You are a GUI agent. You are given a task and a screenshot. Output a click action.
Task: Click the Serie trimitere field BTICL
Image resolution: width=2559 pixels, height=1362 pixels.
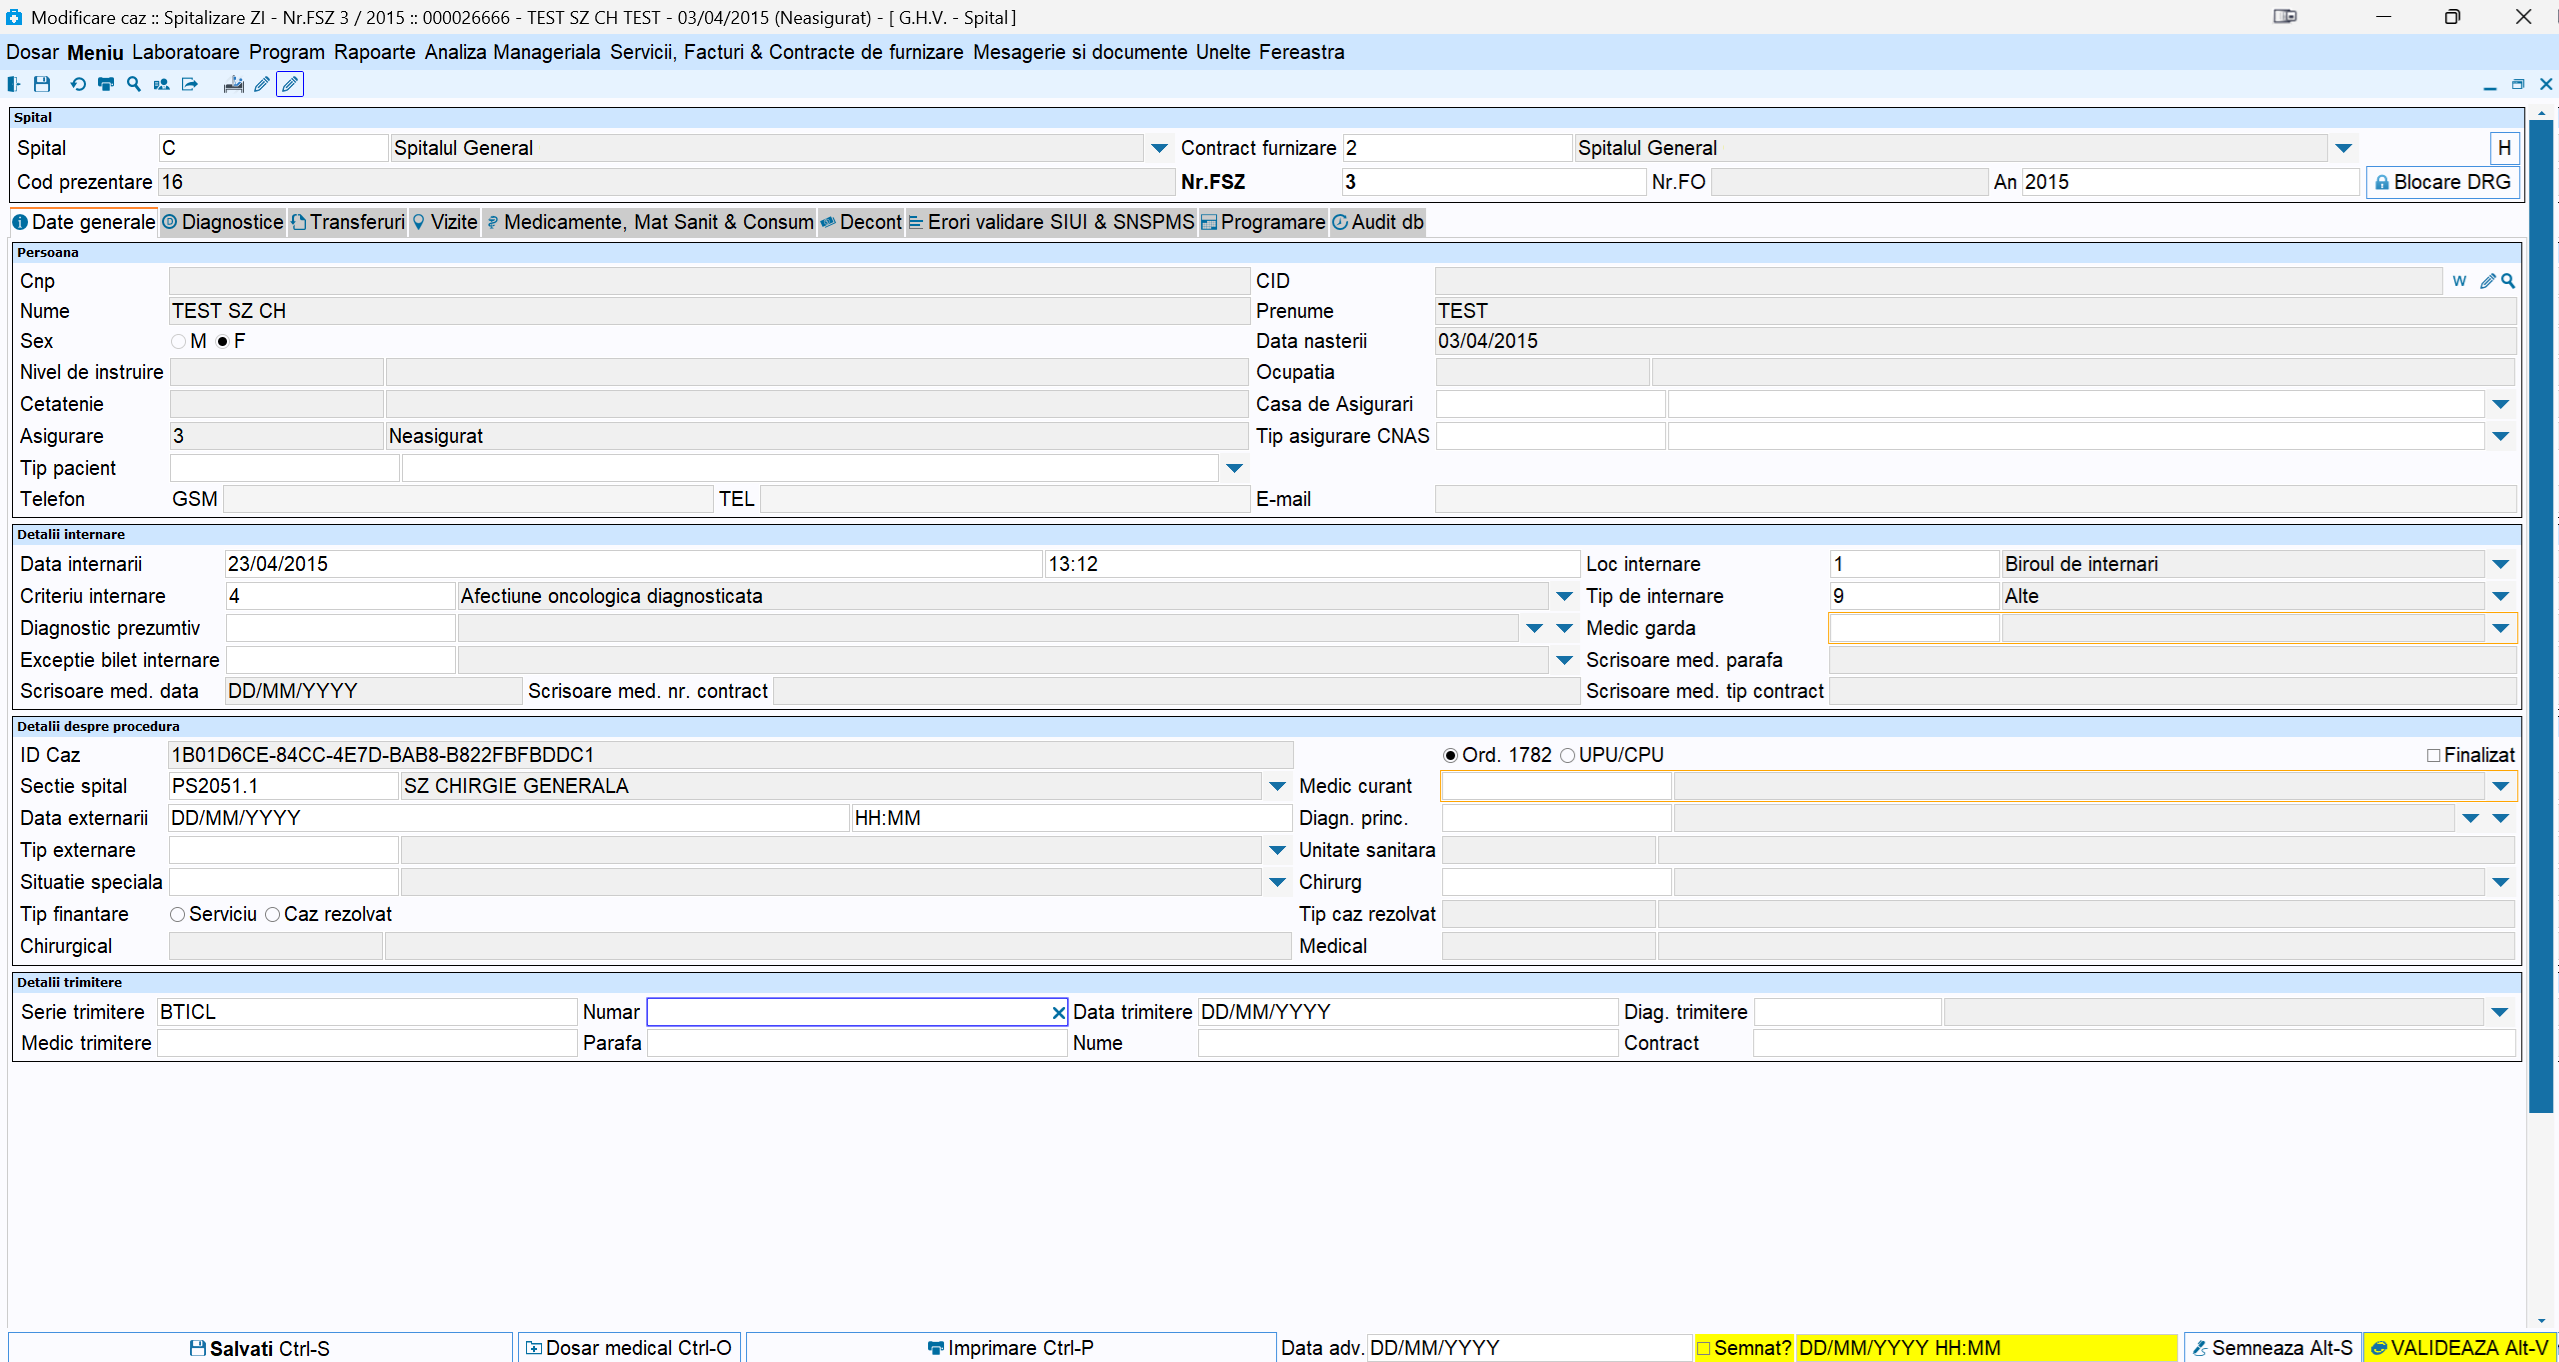click(x=366, y=1012)
